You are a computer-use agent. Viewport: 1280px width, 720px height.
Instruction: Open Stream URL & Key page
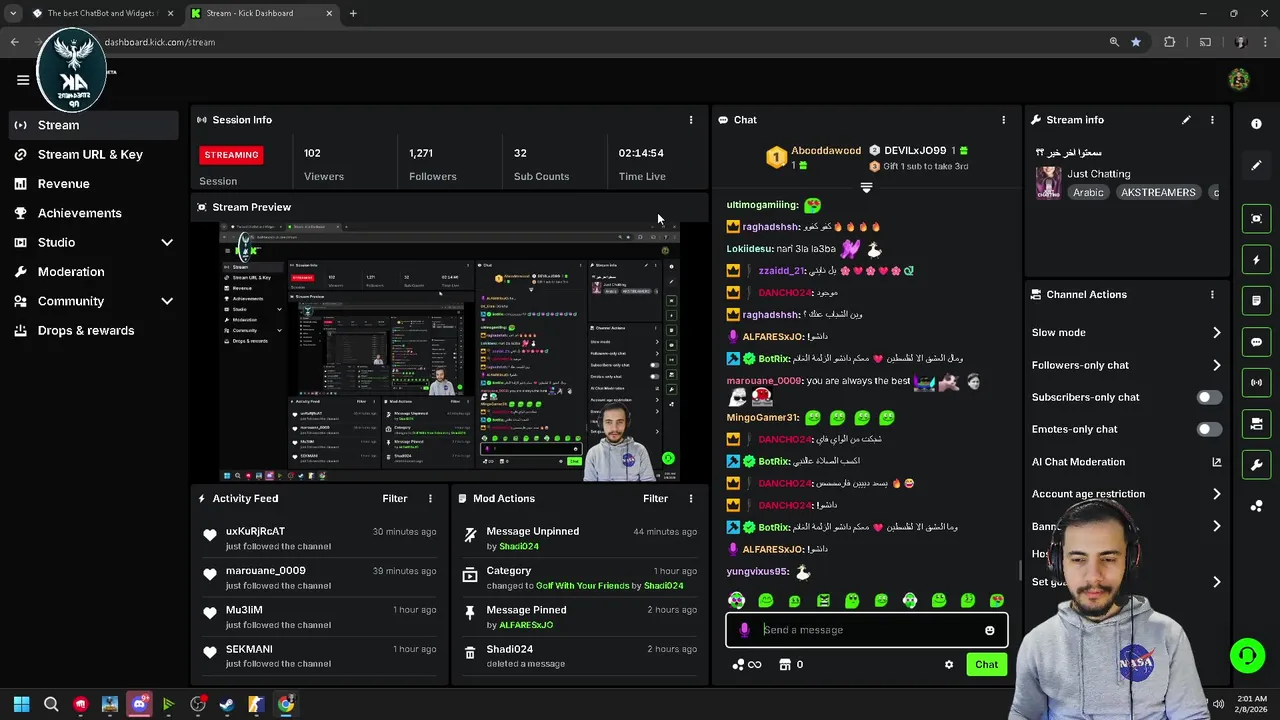coord(94,154)
